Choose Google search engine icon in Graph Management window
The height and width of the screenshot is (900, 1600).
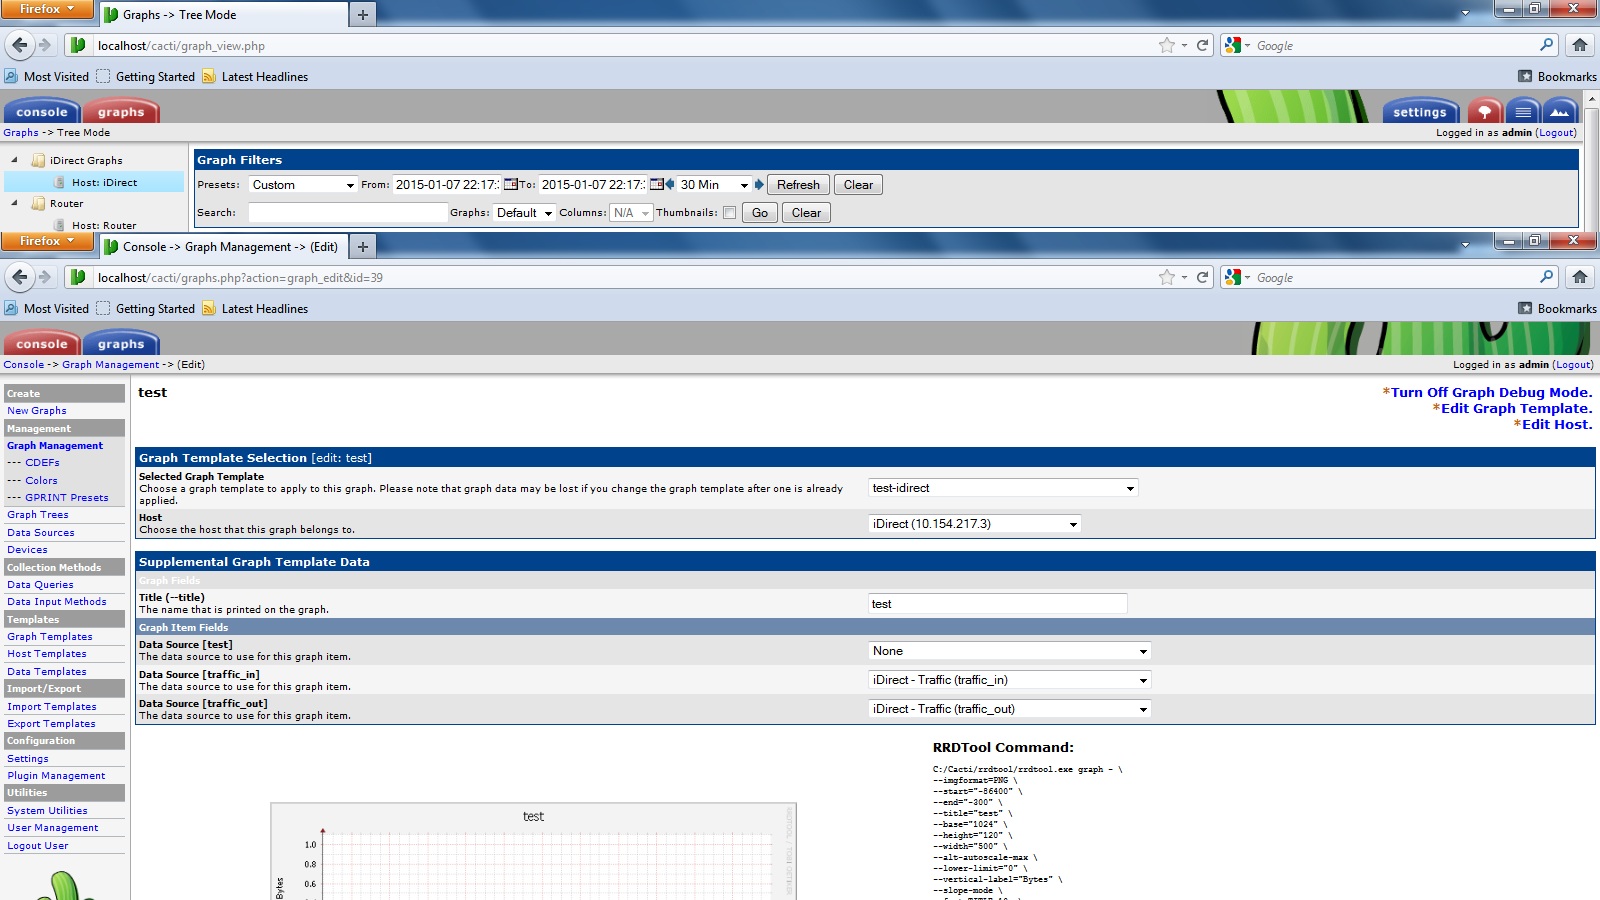[x=1237, y=277]
